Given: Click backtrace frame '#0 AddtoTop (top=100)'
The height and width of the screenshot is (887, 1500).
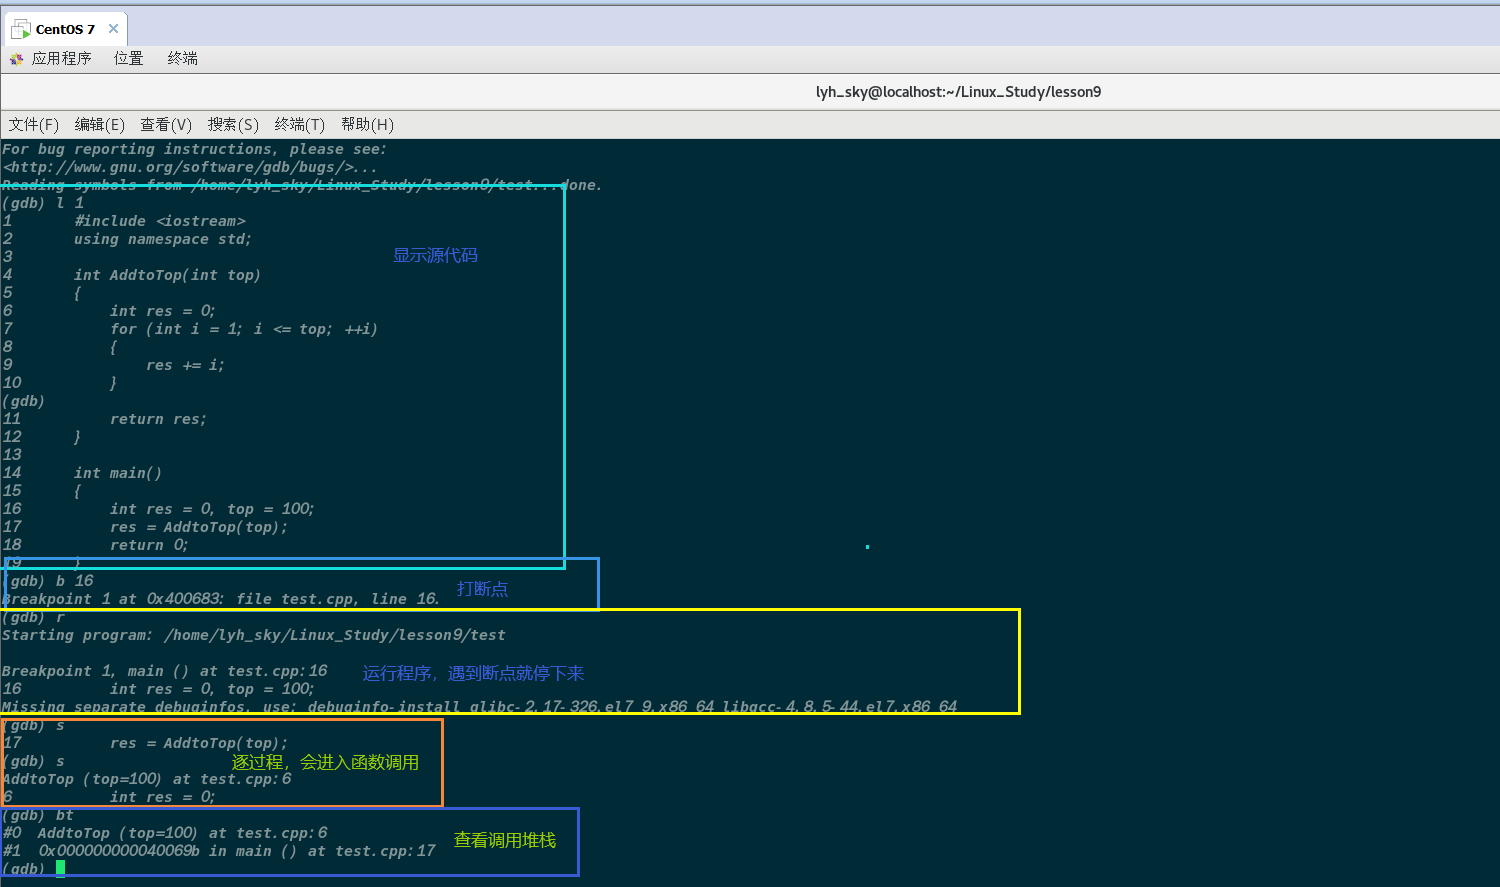Looking at the screenshot, I should point(165,833).
